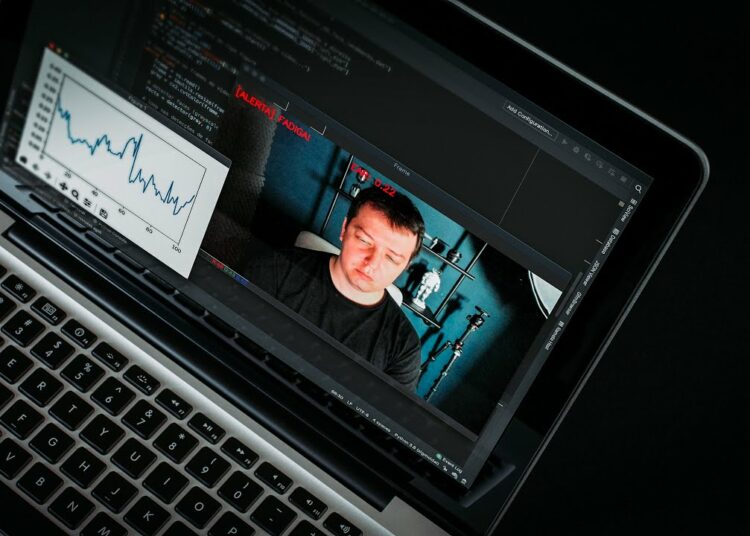The image size is (750, 536).
Task: Open Configure subplots in plot toolbar
Action: 88,203
